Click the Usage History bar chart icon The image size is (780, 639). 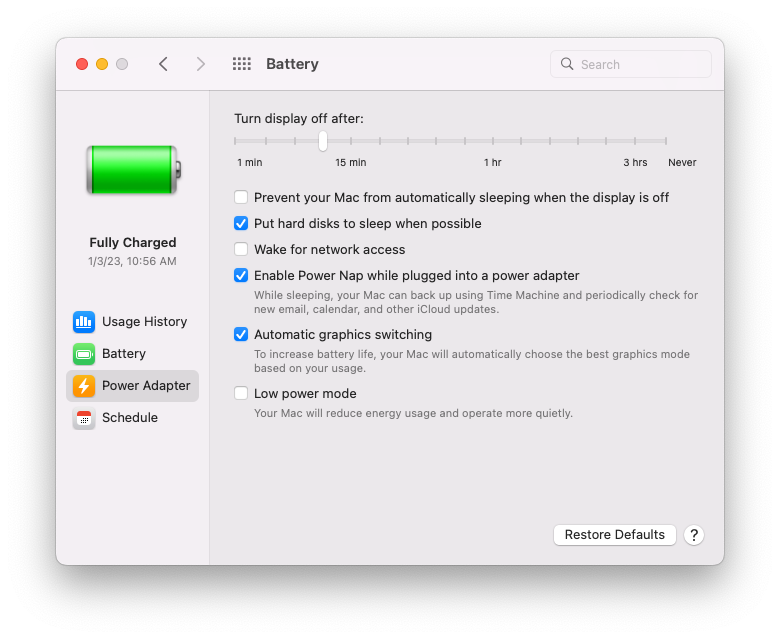pyautogui.click(x=84, y=322)
